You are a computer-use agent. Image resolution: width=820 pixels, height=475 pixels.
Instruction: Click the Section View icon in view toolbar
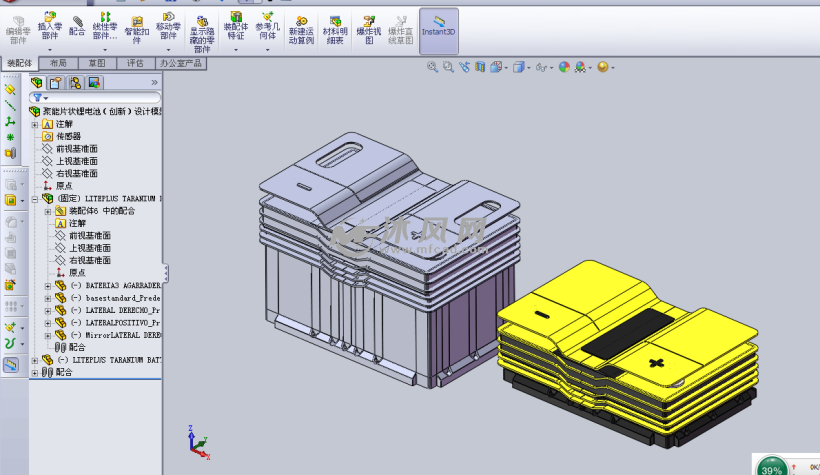pos(481,67)
